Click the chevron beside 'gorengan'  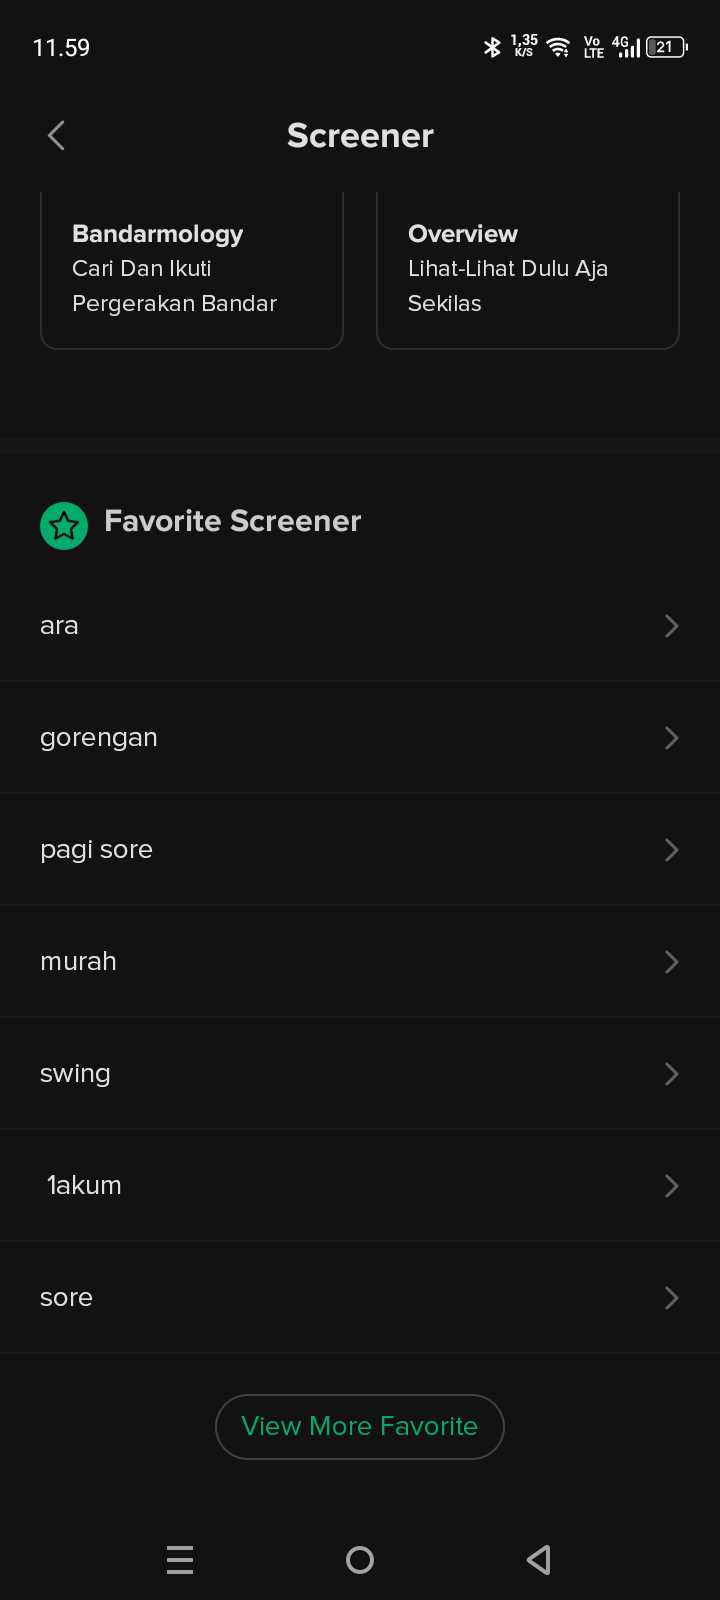click(x=671, y=738)
